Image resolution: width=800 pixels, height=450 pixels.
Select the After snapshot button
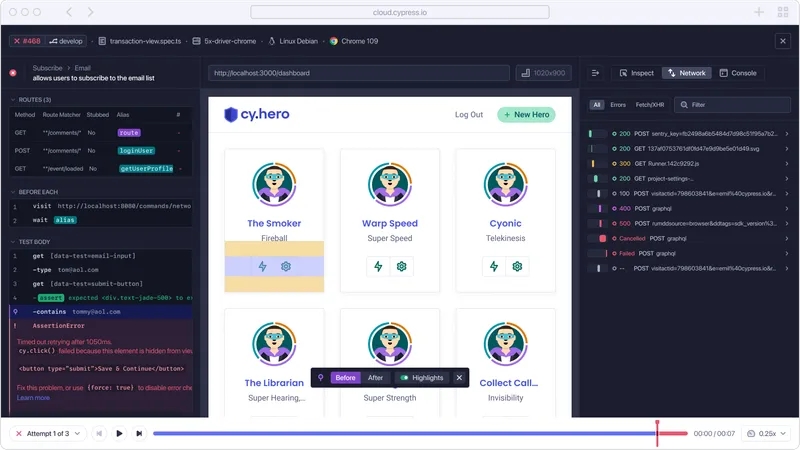point(376,378)
